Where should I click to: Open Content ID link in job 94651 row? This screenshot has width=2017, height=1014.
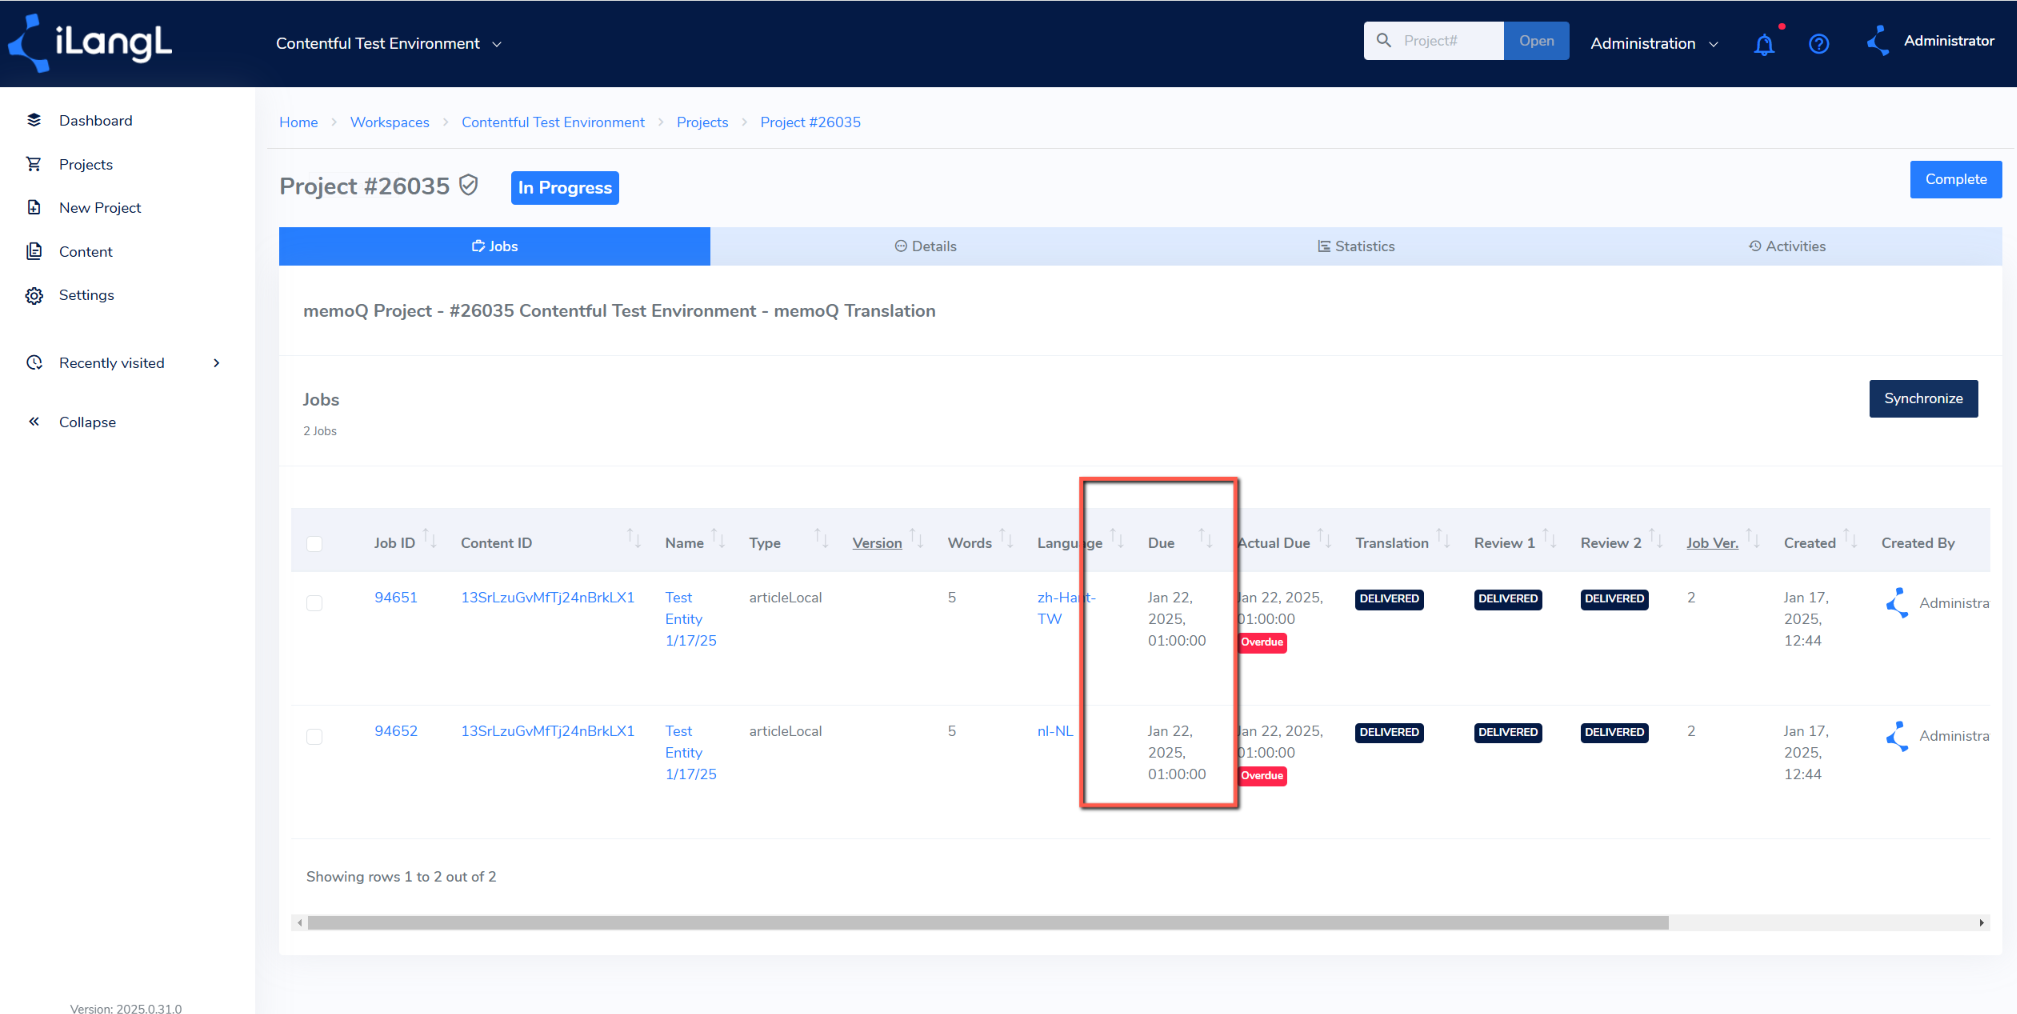[x=547, y=597]
